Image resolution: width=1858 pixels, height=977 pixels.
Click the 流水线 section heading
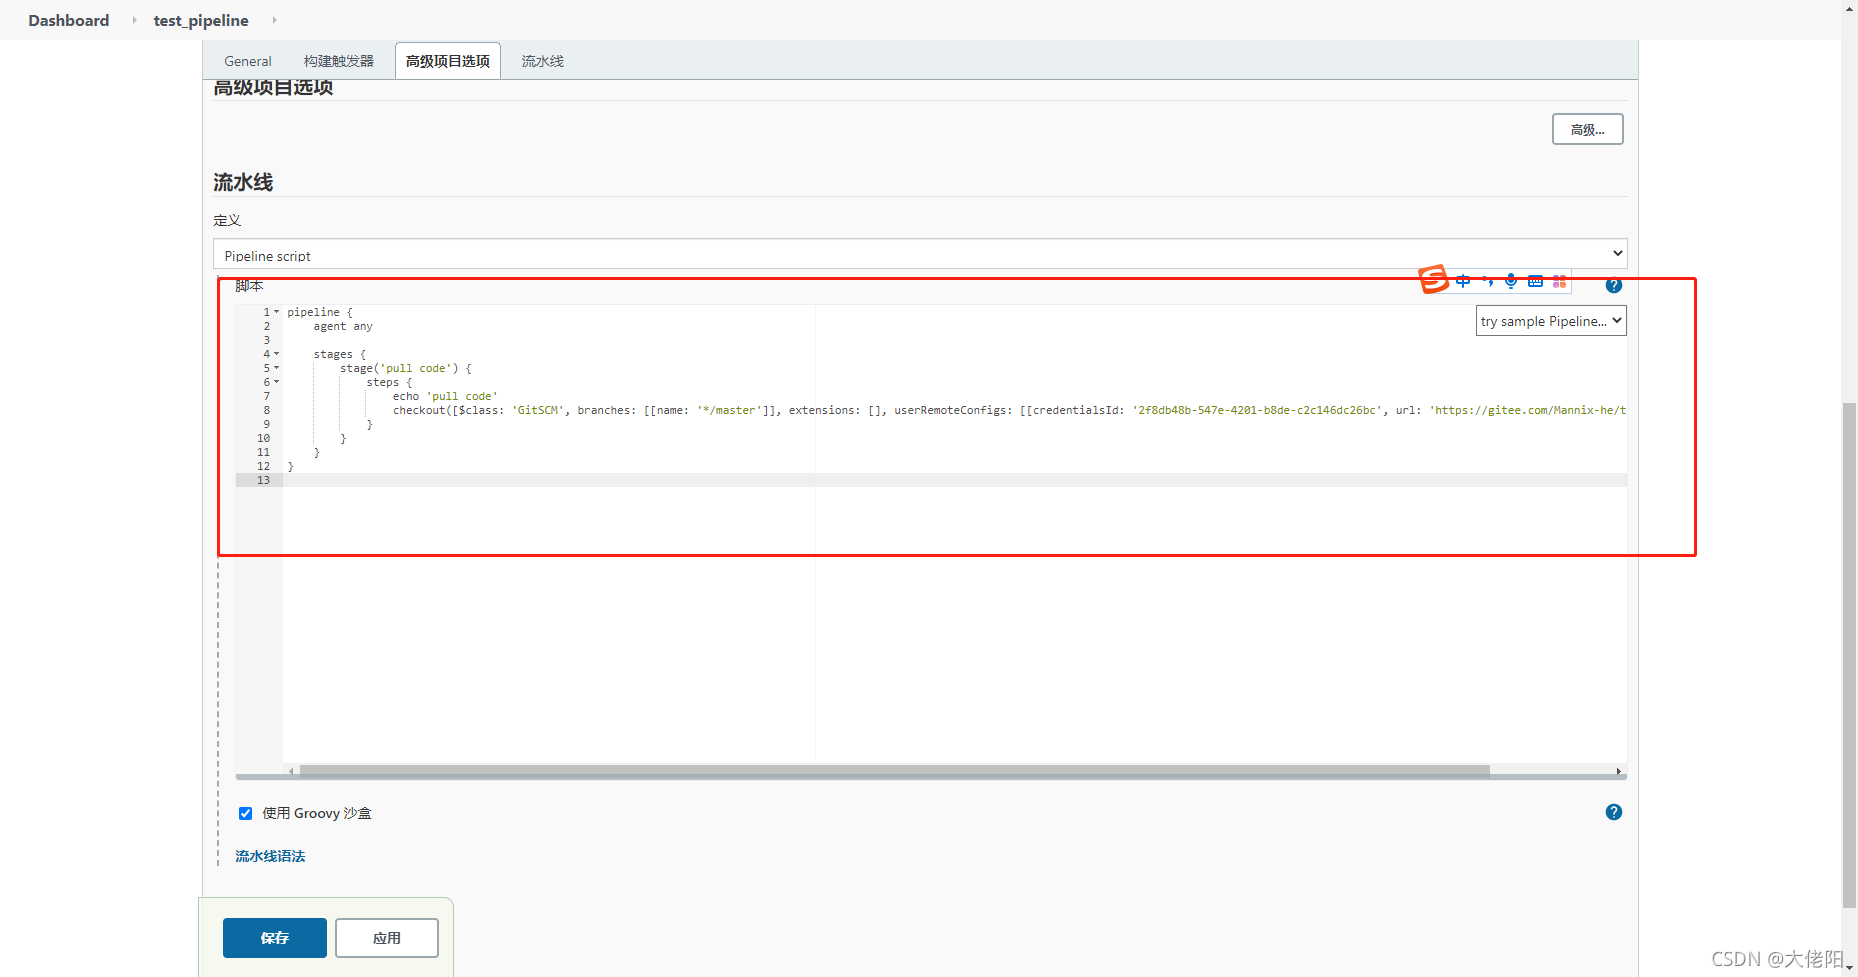coord(243,182)
